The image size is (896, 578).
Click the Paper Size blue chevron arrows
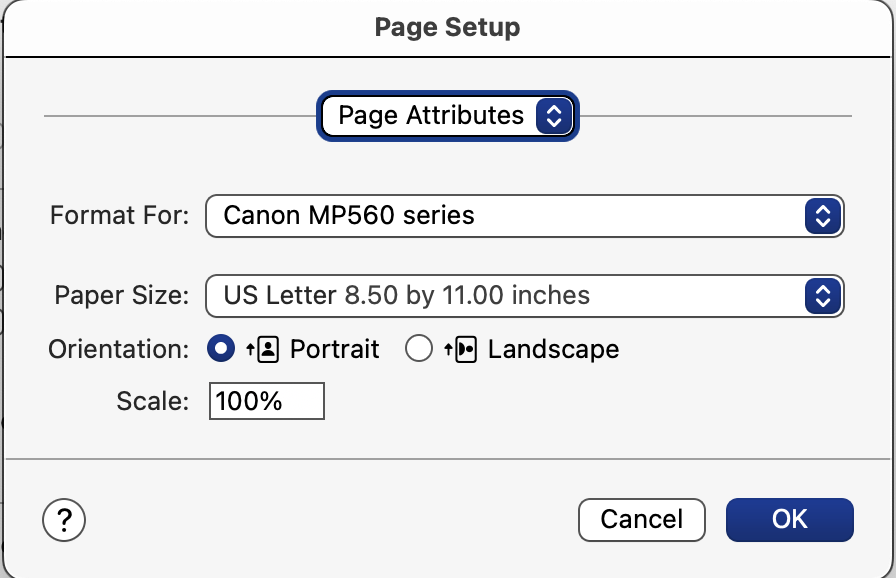coord(823,296)
